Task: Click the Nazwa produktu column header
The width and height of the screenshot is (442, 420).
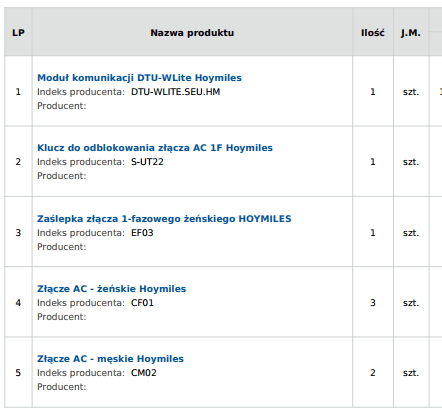Action: pos(192,33)
